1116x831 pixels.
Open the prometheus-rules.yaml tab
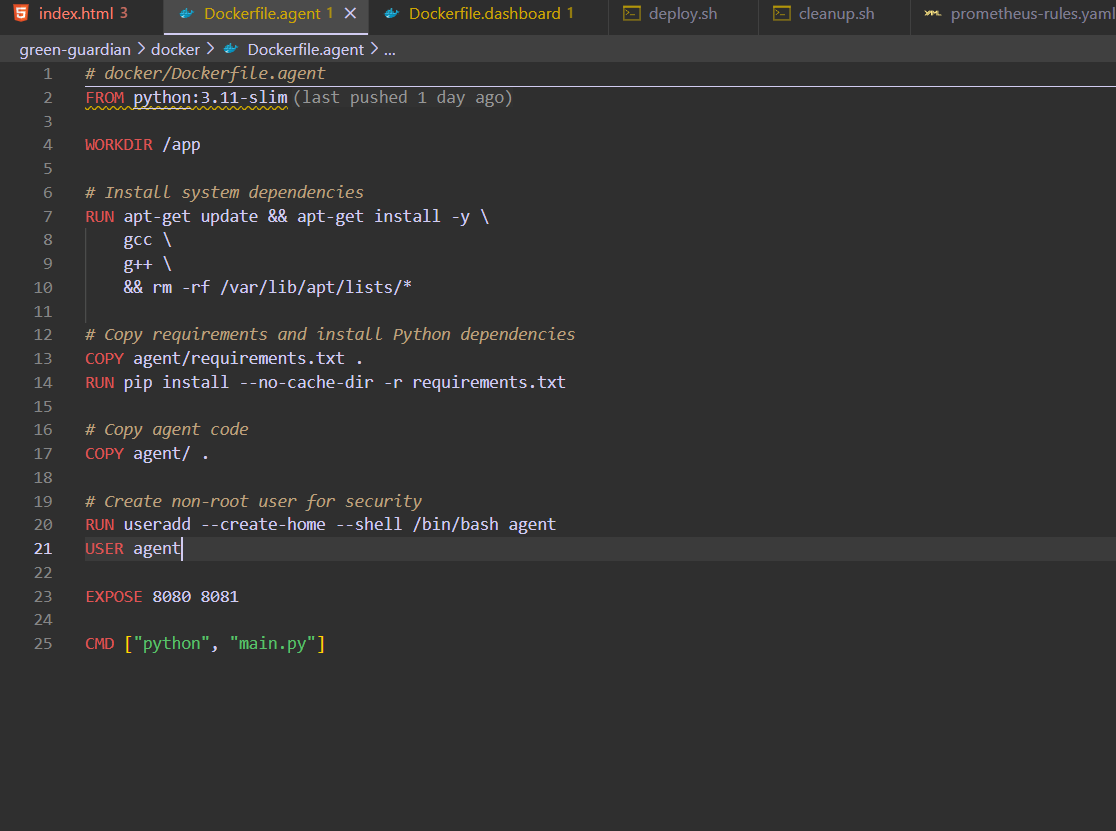tap(1013, 14)
